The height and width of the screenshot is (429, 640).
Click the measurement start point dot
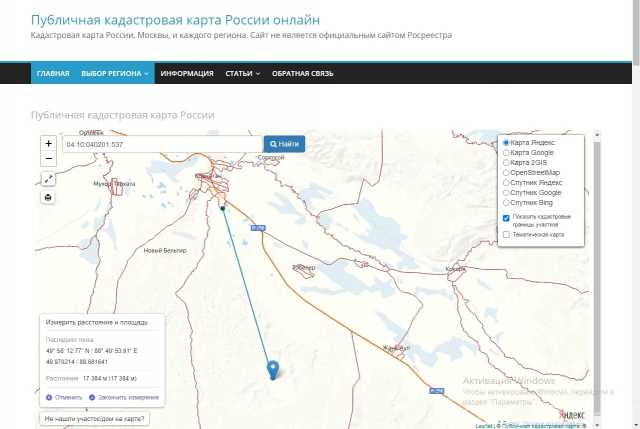point(223,208)
